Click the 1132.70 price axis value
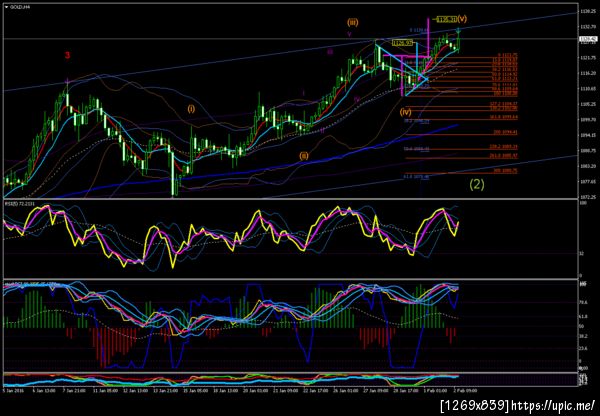600x416 pixels. (587, 28)
